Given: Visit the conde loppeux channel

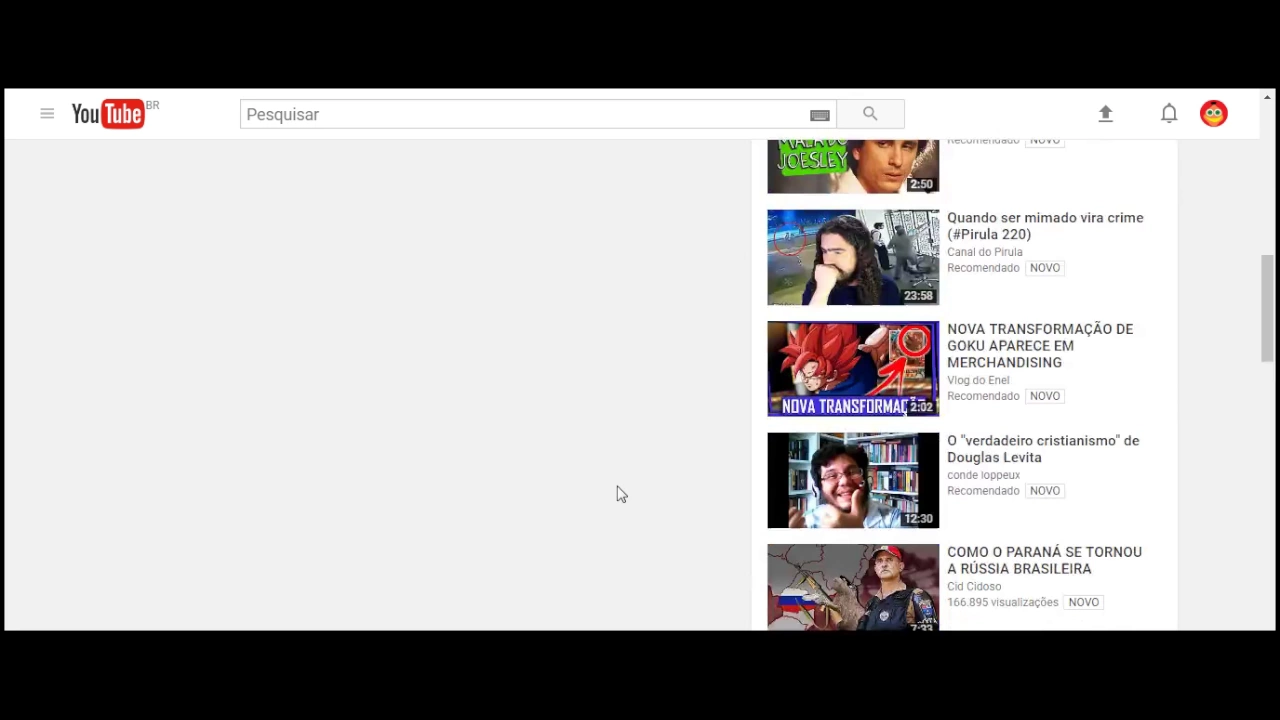Looking at the screenshot, I should click(x=983, y=475).
